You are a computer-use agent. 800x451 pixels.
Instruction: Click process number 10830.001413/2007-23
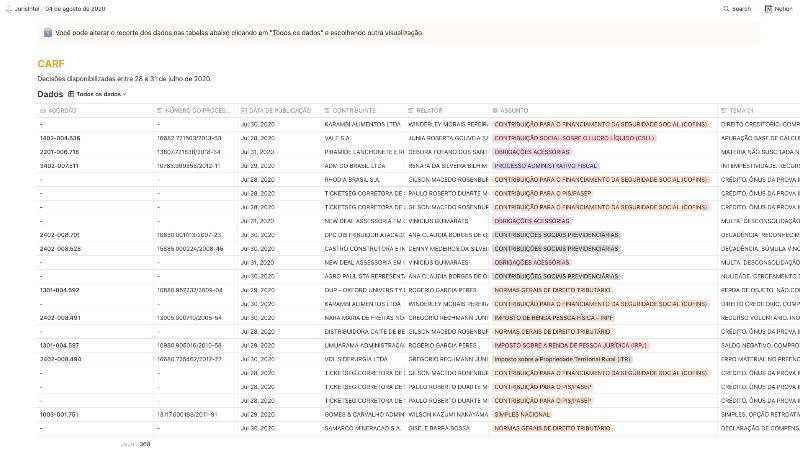189,235
